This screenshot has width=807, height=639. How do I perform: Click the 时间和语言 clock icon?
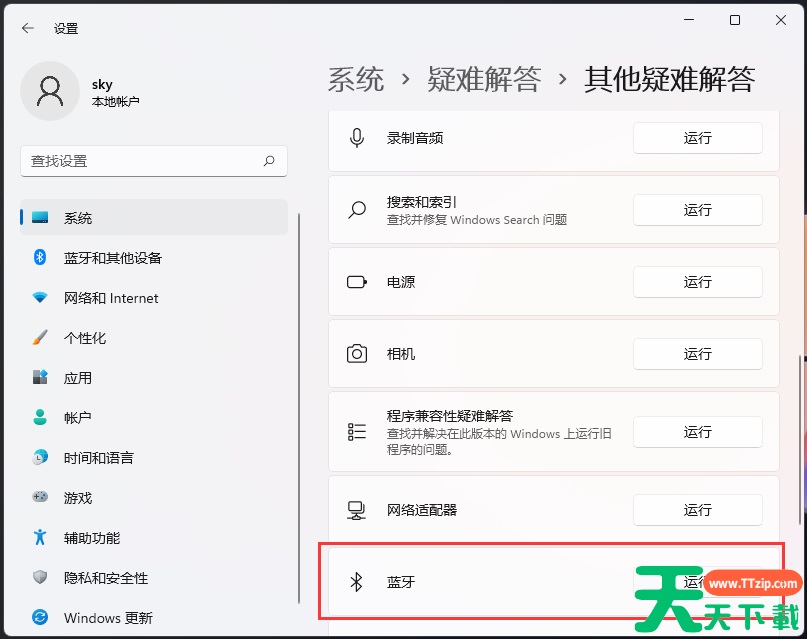(40, 458)
